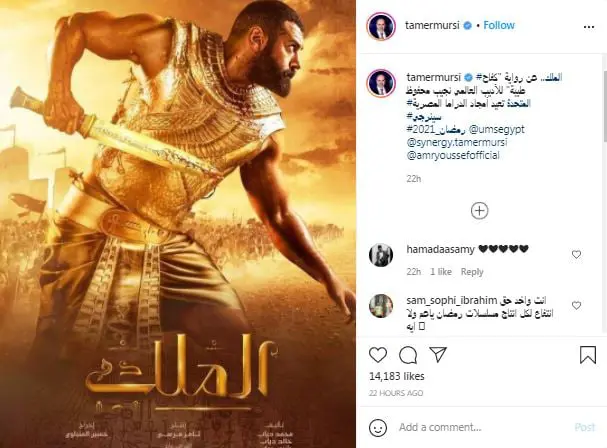Screen dimensions: 607x448
Task: Open the @synergy.tamermursi mention
Action: pyautogui.click(x=457, y=142)
